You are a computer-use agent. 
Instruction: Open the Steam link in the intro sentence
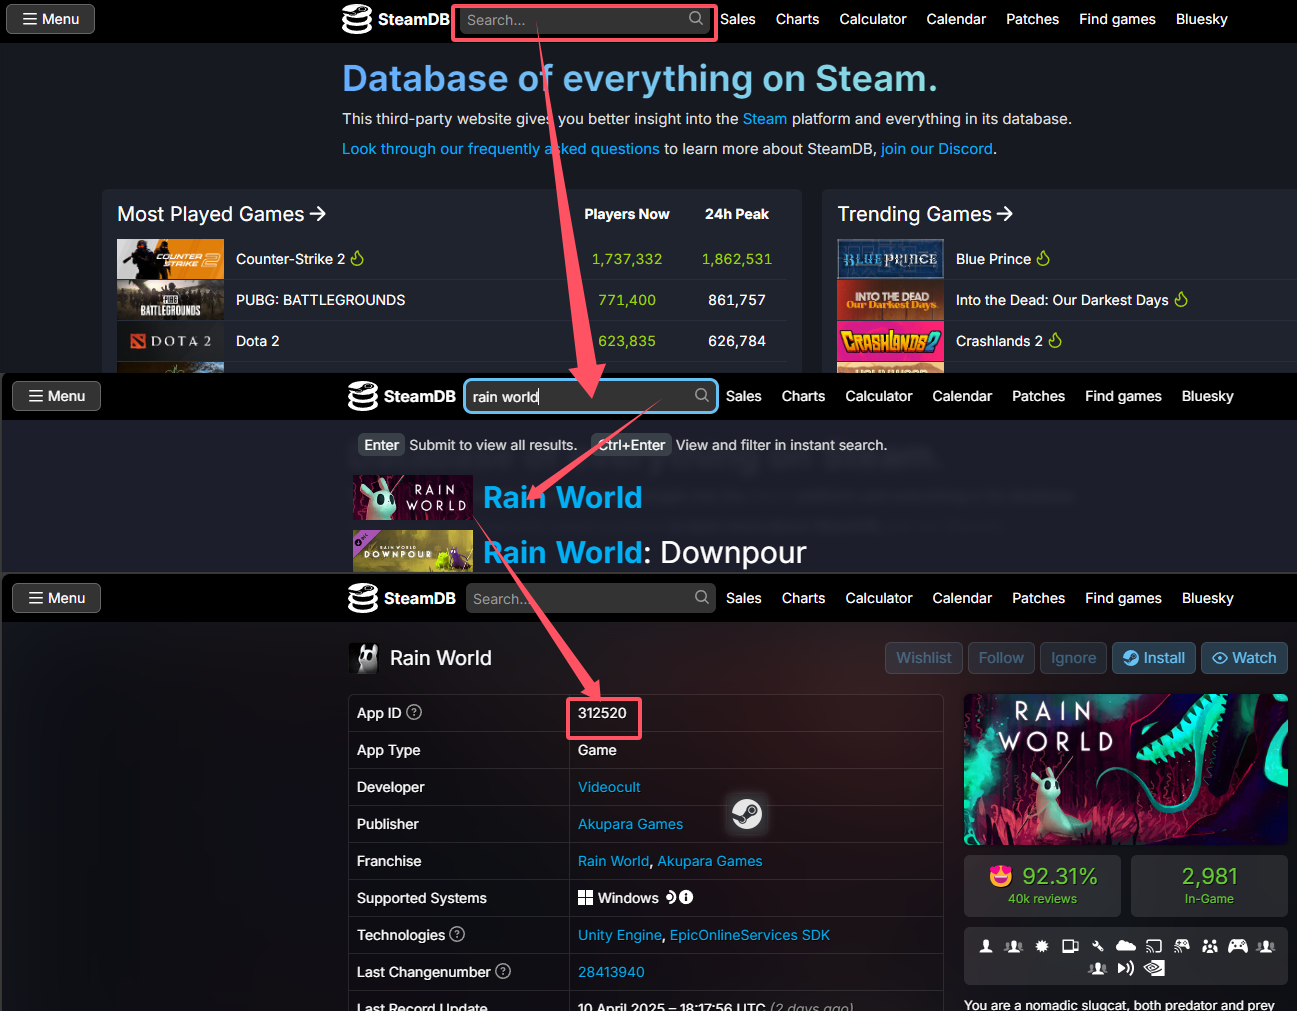[764, 119]
